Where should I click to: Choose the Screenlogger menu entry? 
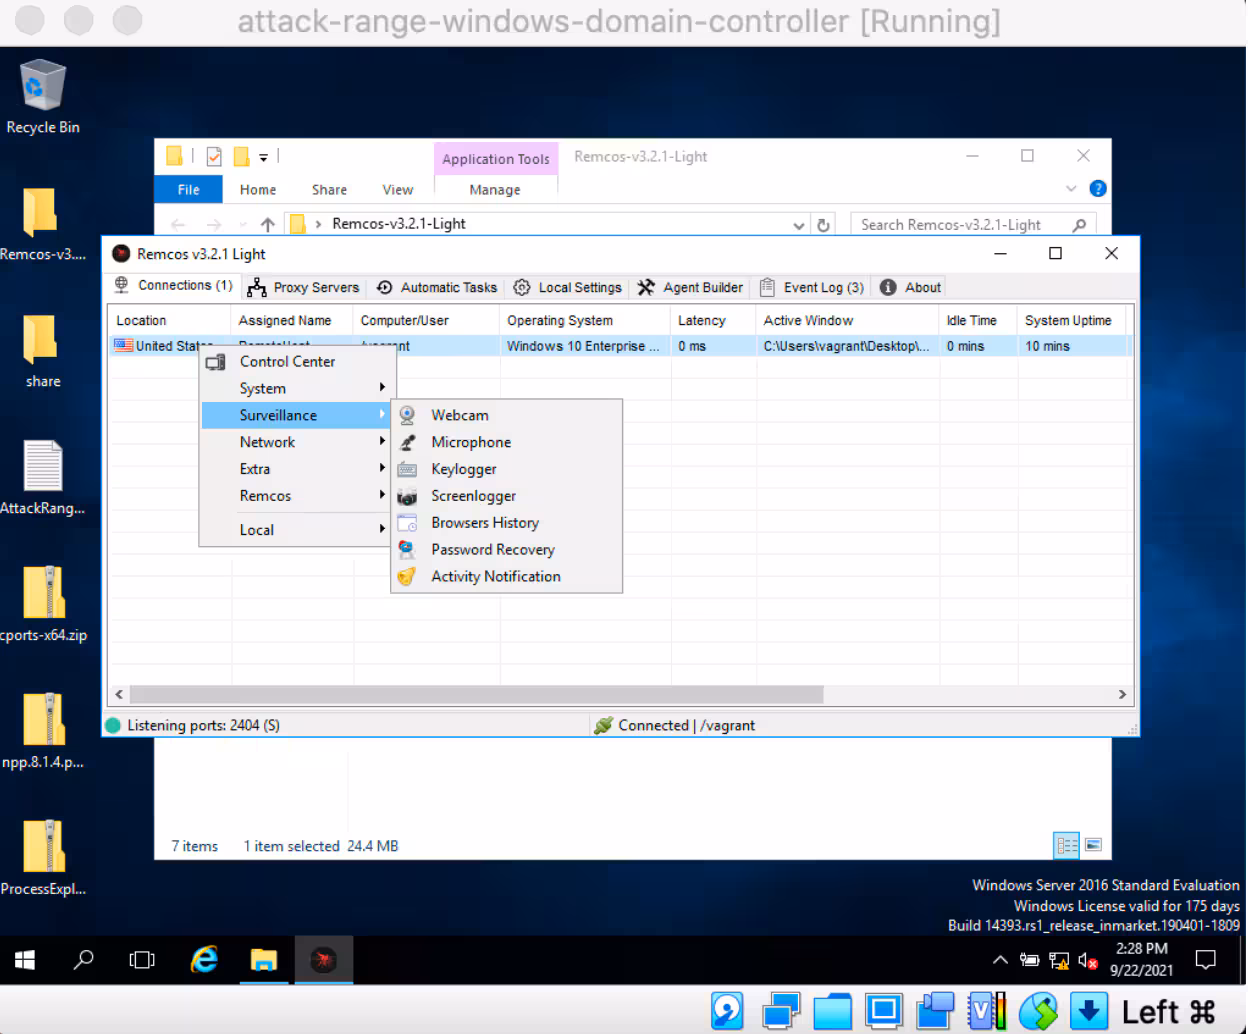pos(473,496)
